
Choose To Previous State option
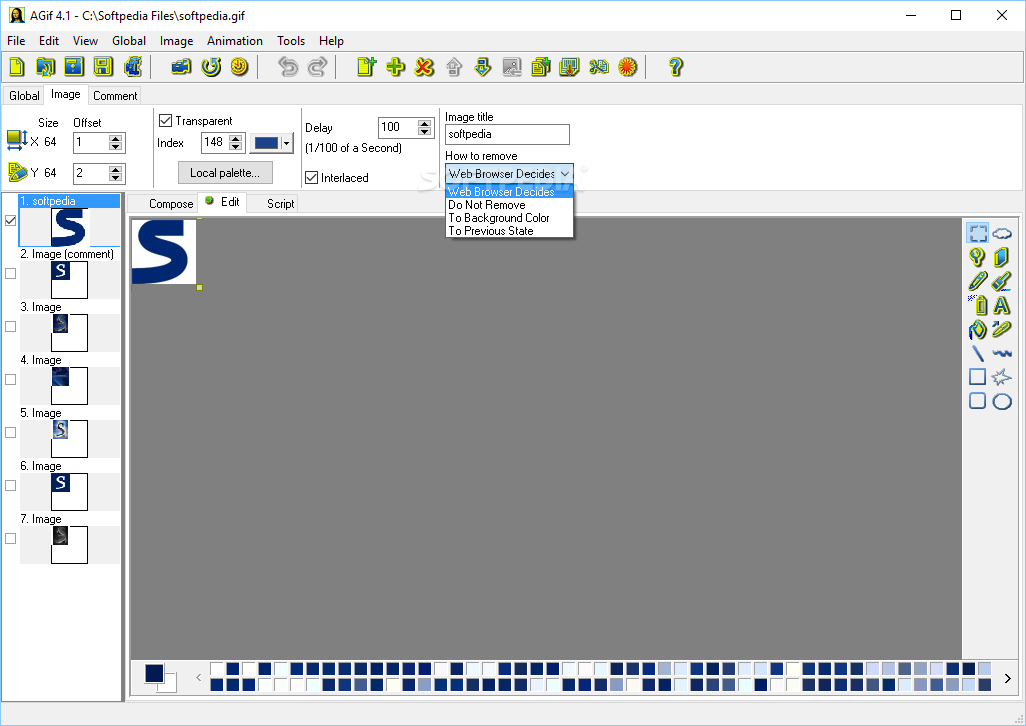click(509, 231)
